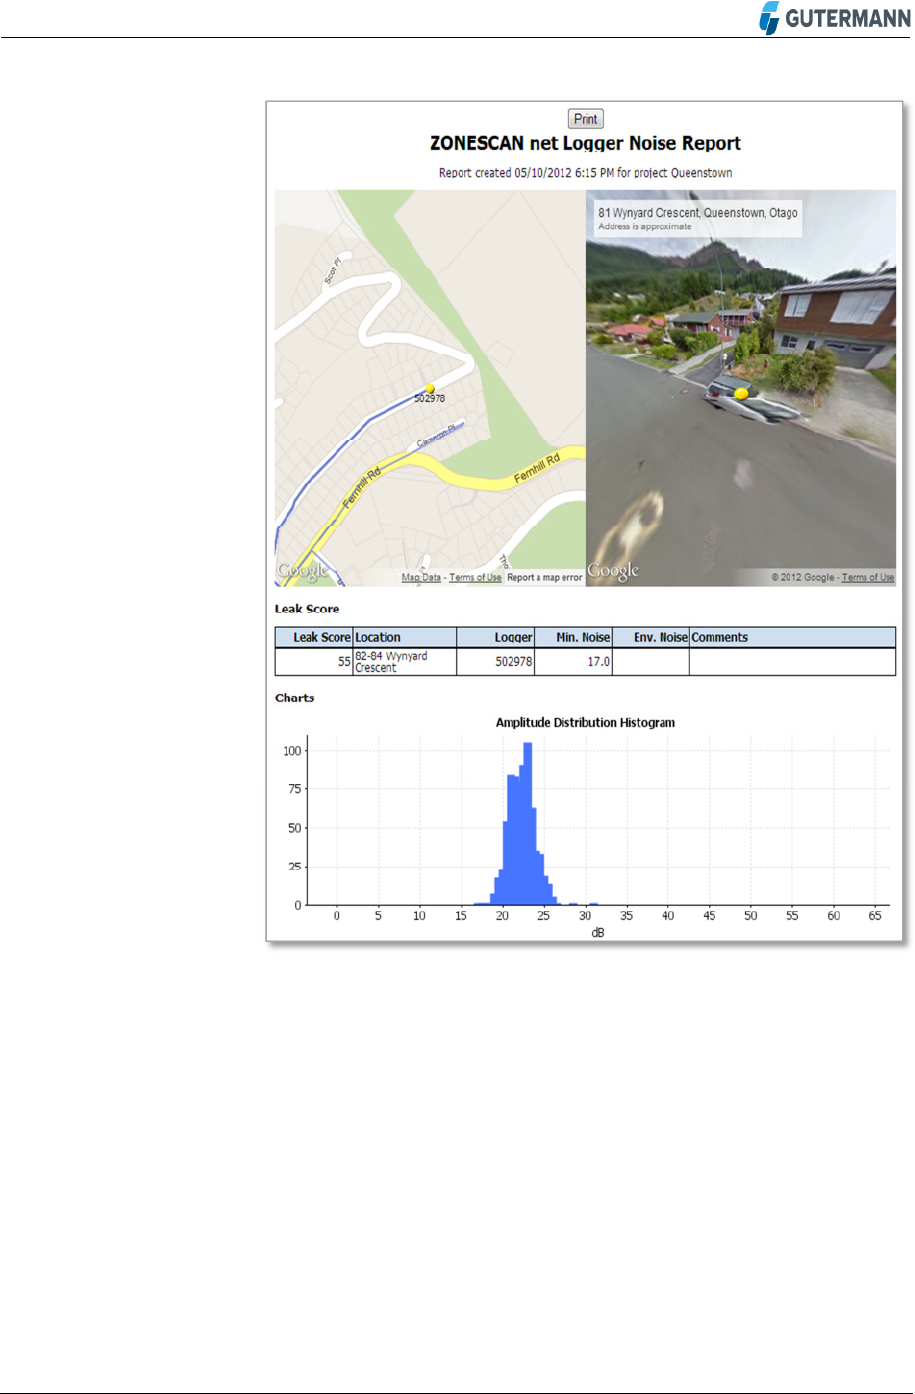
Task: Click the Gutermann logo in the header
Action: click(x=835, y=18)
